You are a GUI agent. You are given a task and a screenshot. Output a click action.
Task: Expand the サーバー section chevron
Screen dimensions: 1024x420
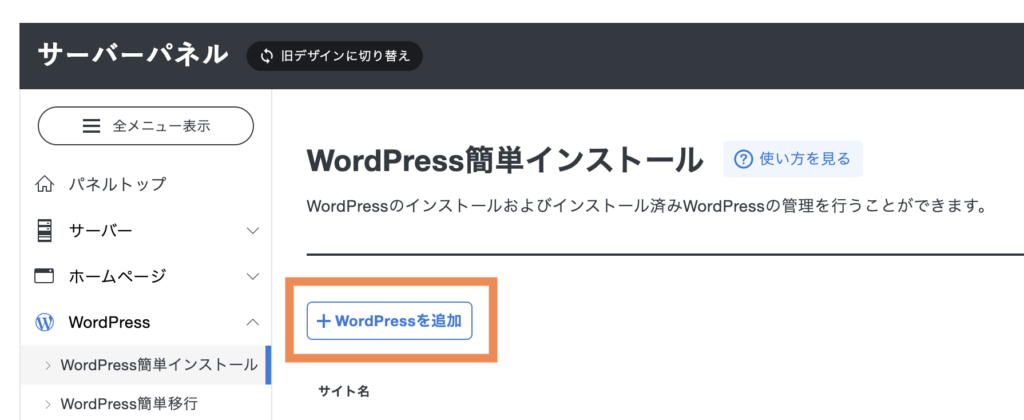(x=252, y=231)
